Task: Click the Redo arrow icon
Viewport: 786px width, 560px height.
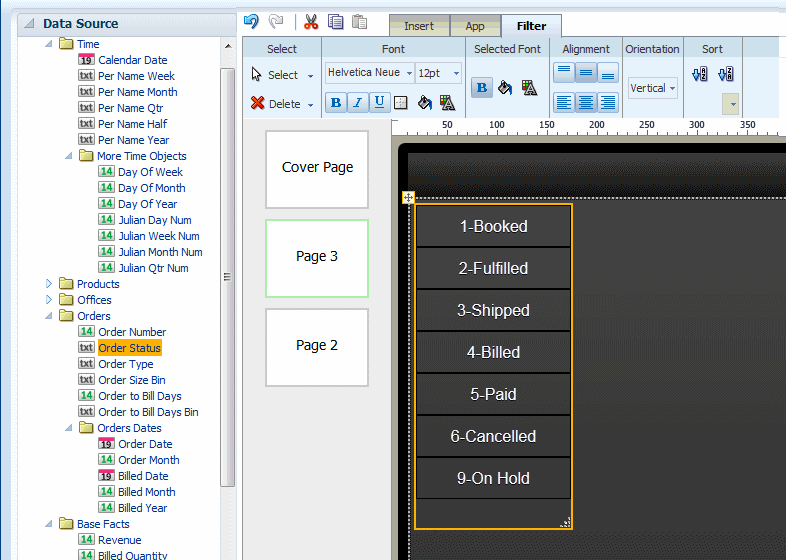Action: [x=276, y=22]
